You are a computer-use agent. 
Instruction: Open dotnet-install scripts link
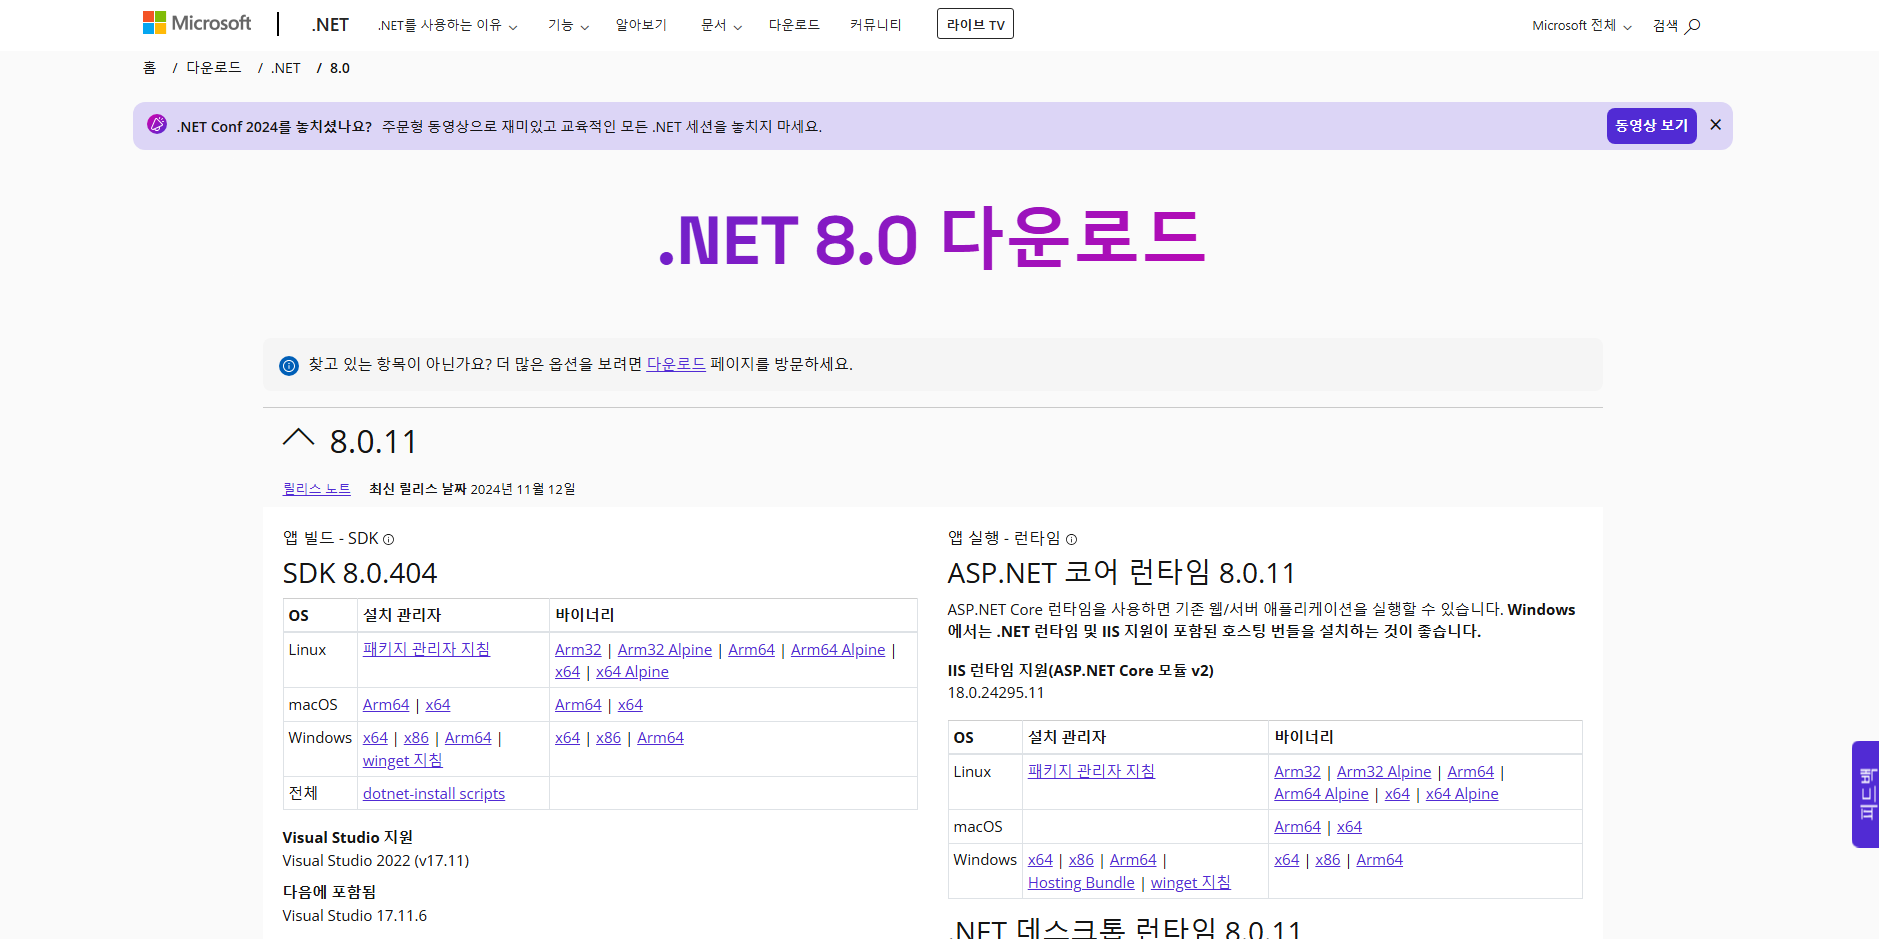click(434, 794)
